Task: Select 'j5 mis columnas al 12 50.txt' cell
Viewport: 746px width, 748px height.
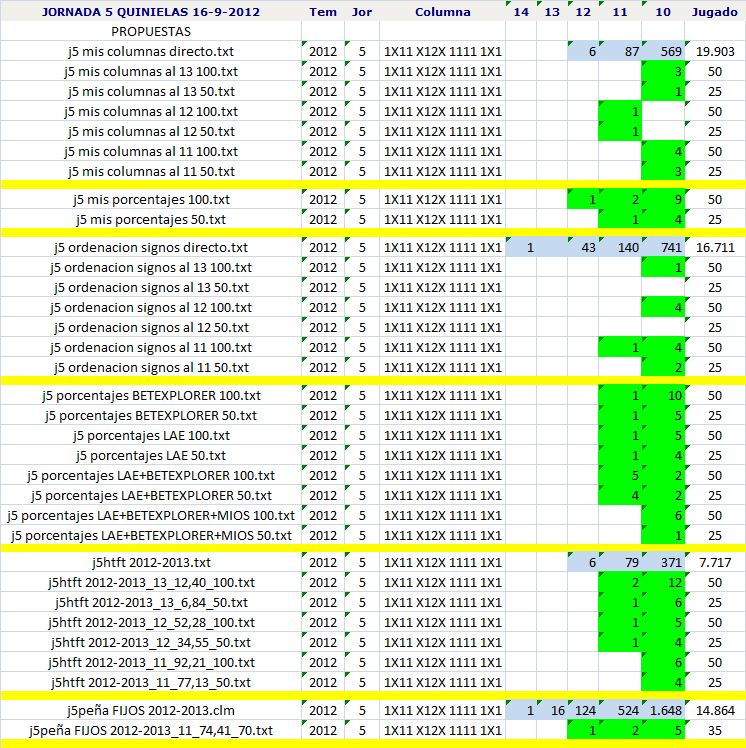Action: 151,132
